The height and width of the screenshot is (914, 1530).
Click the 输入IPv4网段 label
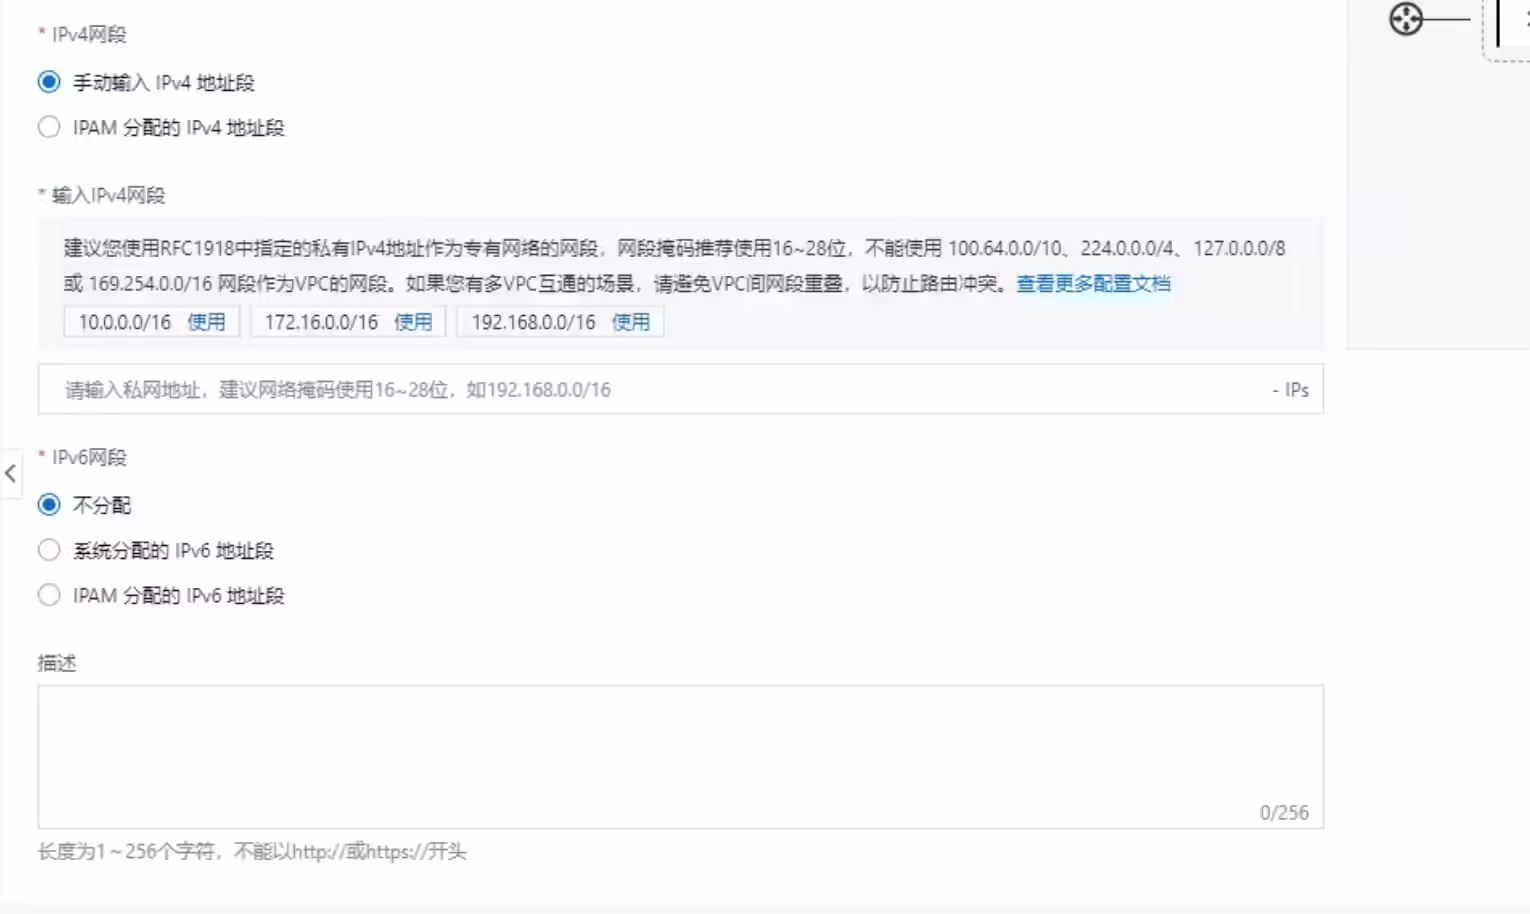click(108, 195)
